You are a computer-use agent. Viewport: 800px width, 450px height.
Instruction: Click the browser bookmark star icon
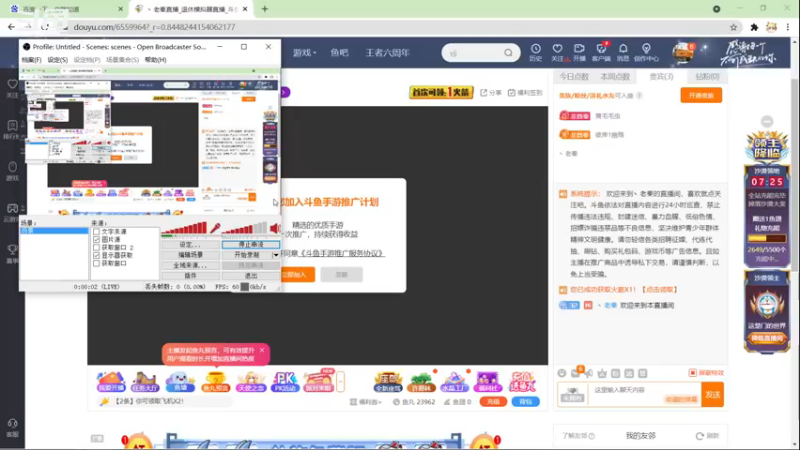point(733,27)
